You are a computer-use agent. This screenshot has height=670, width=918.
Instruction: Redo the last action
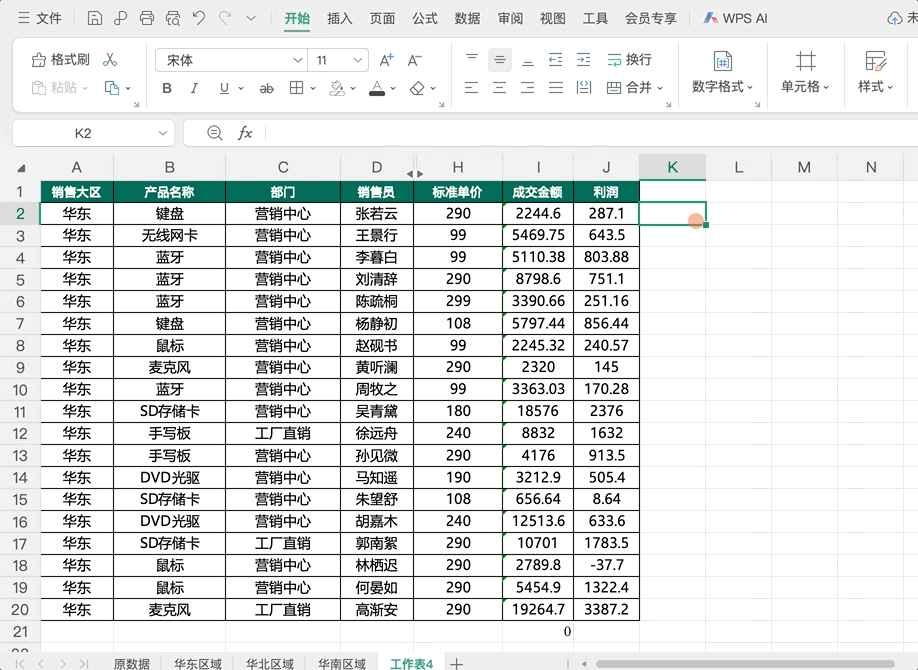225,18
